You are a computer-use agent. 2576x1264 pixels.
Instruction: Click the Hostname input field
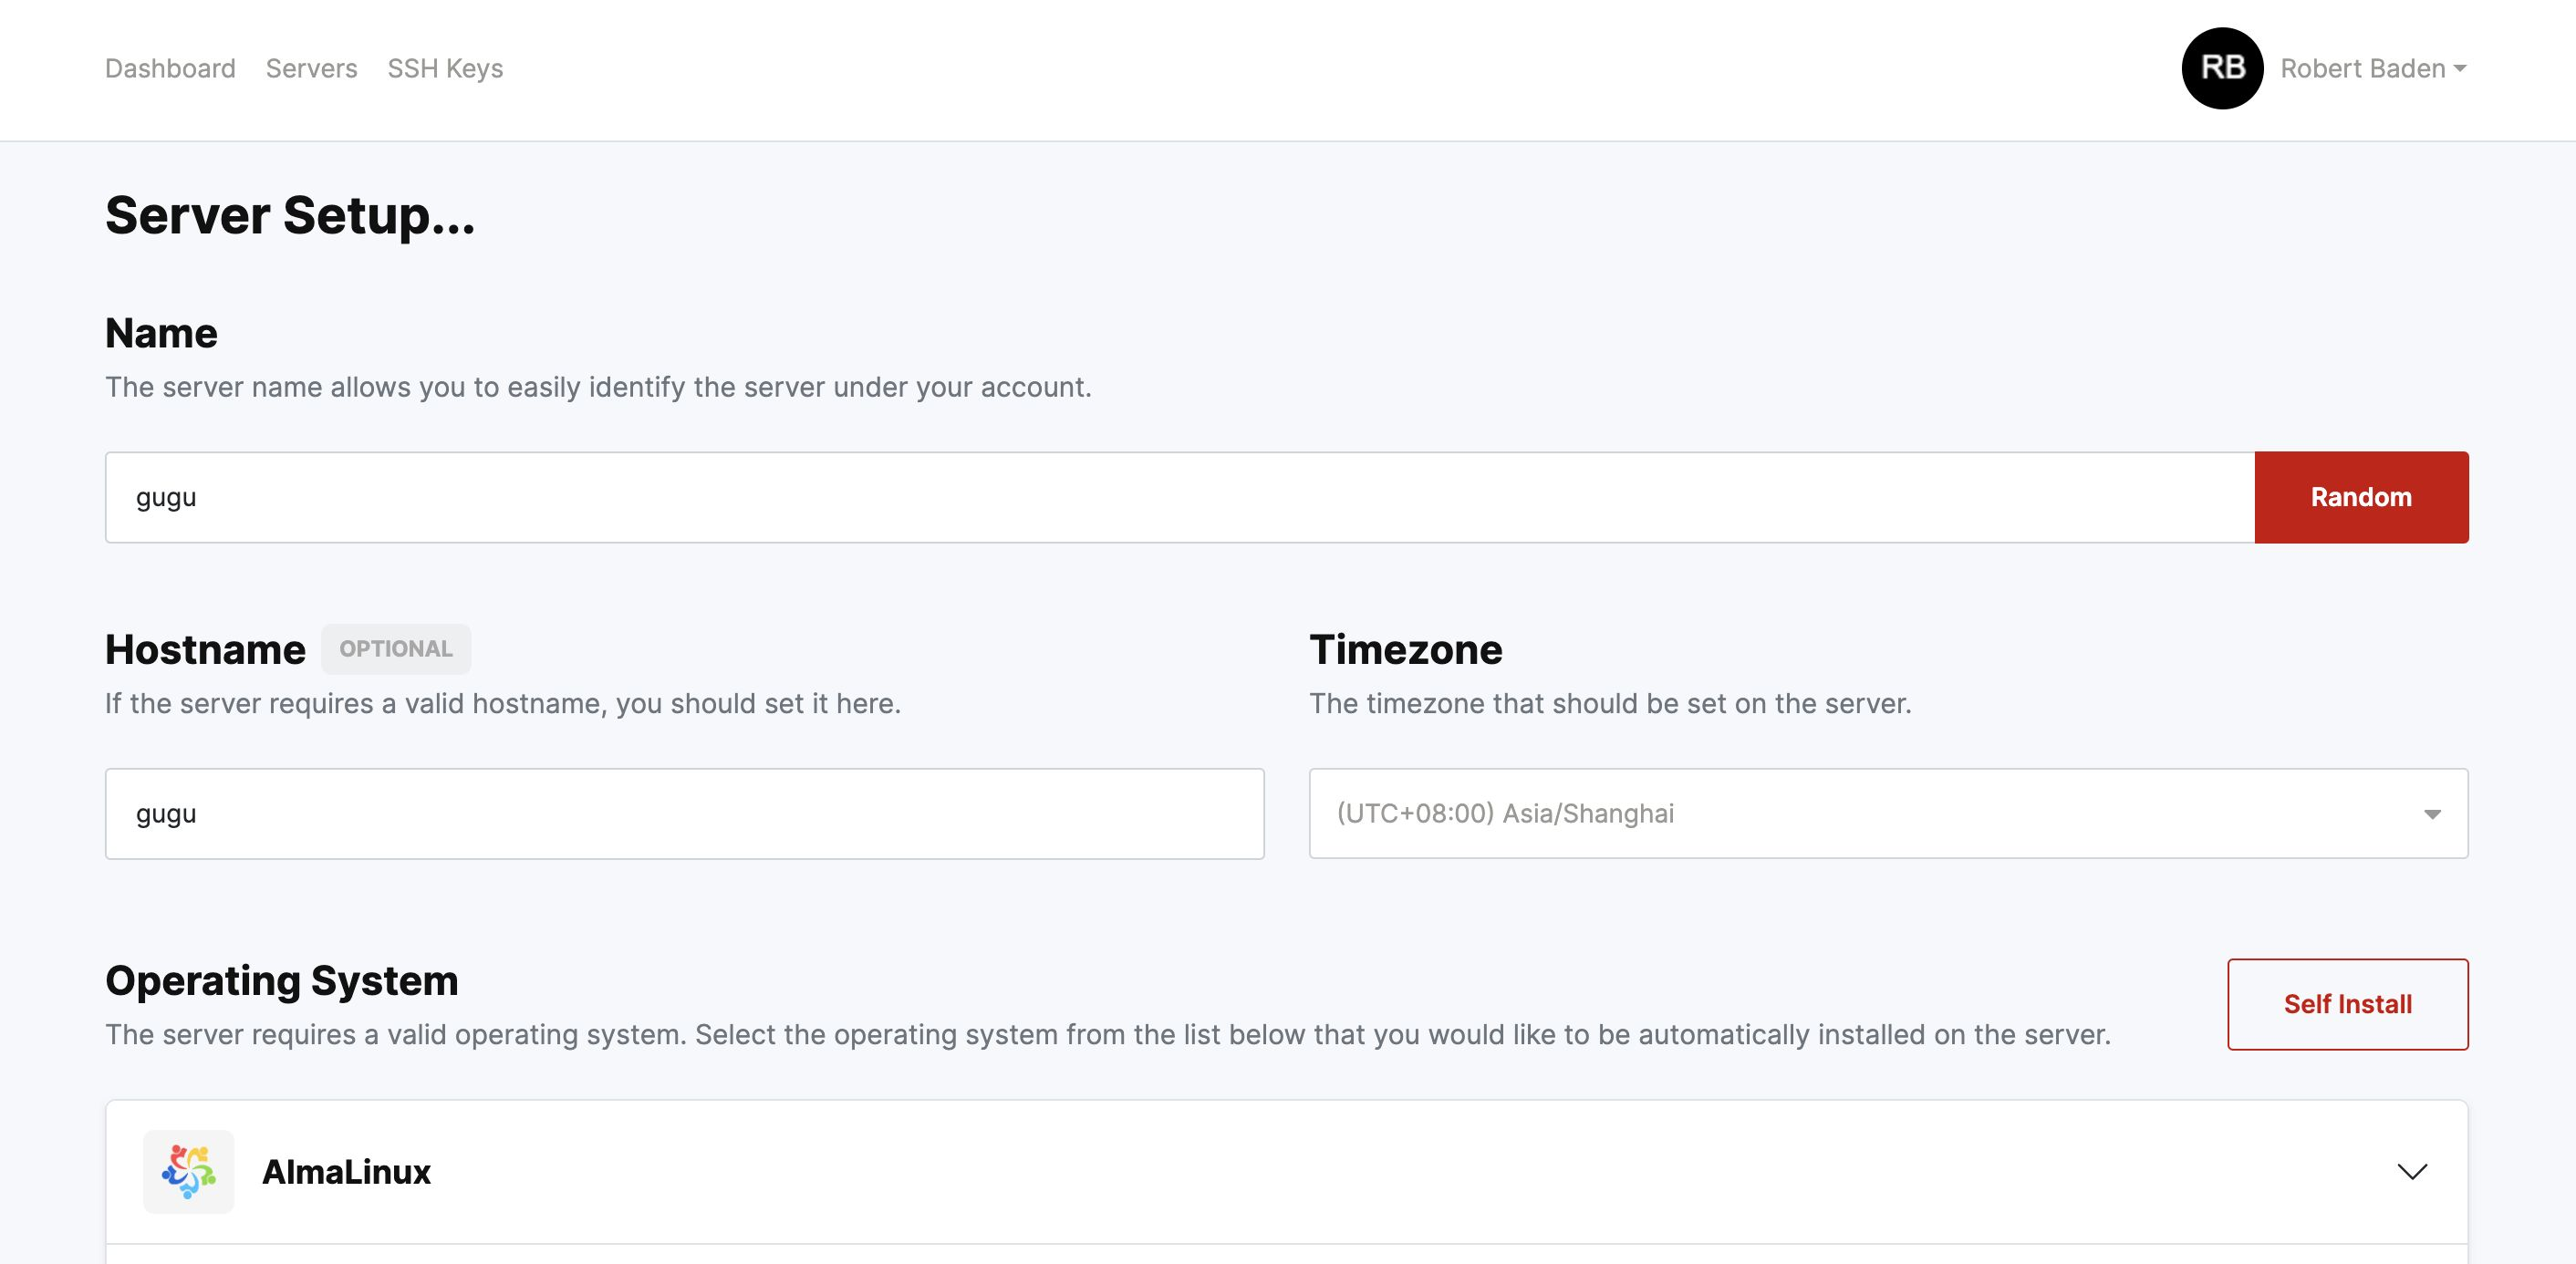pyautogui.click(x=685, y=813)
